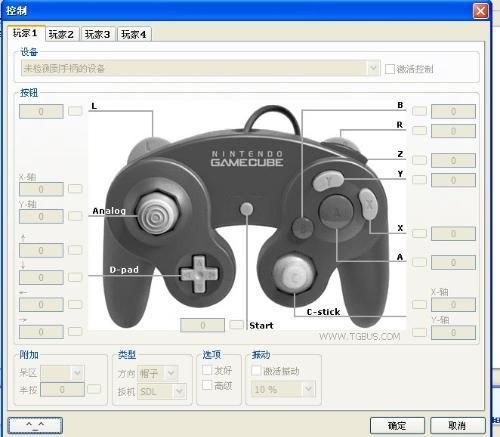Click the L button value field
This screenshot has width=500, height=437.
pyautogui.click(x=41, y=111)
